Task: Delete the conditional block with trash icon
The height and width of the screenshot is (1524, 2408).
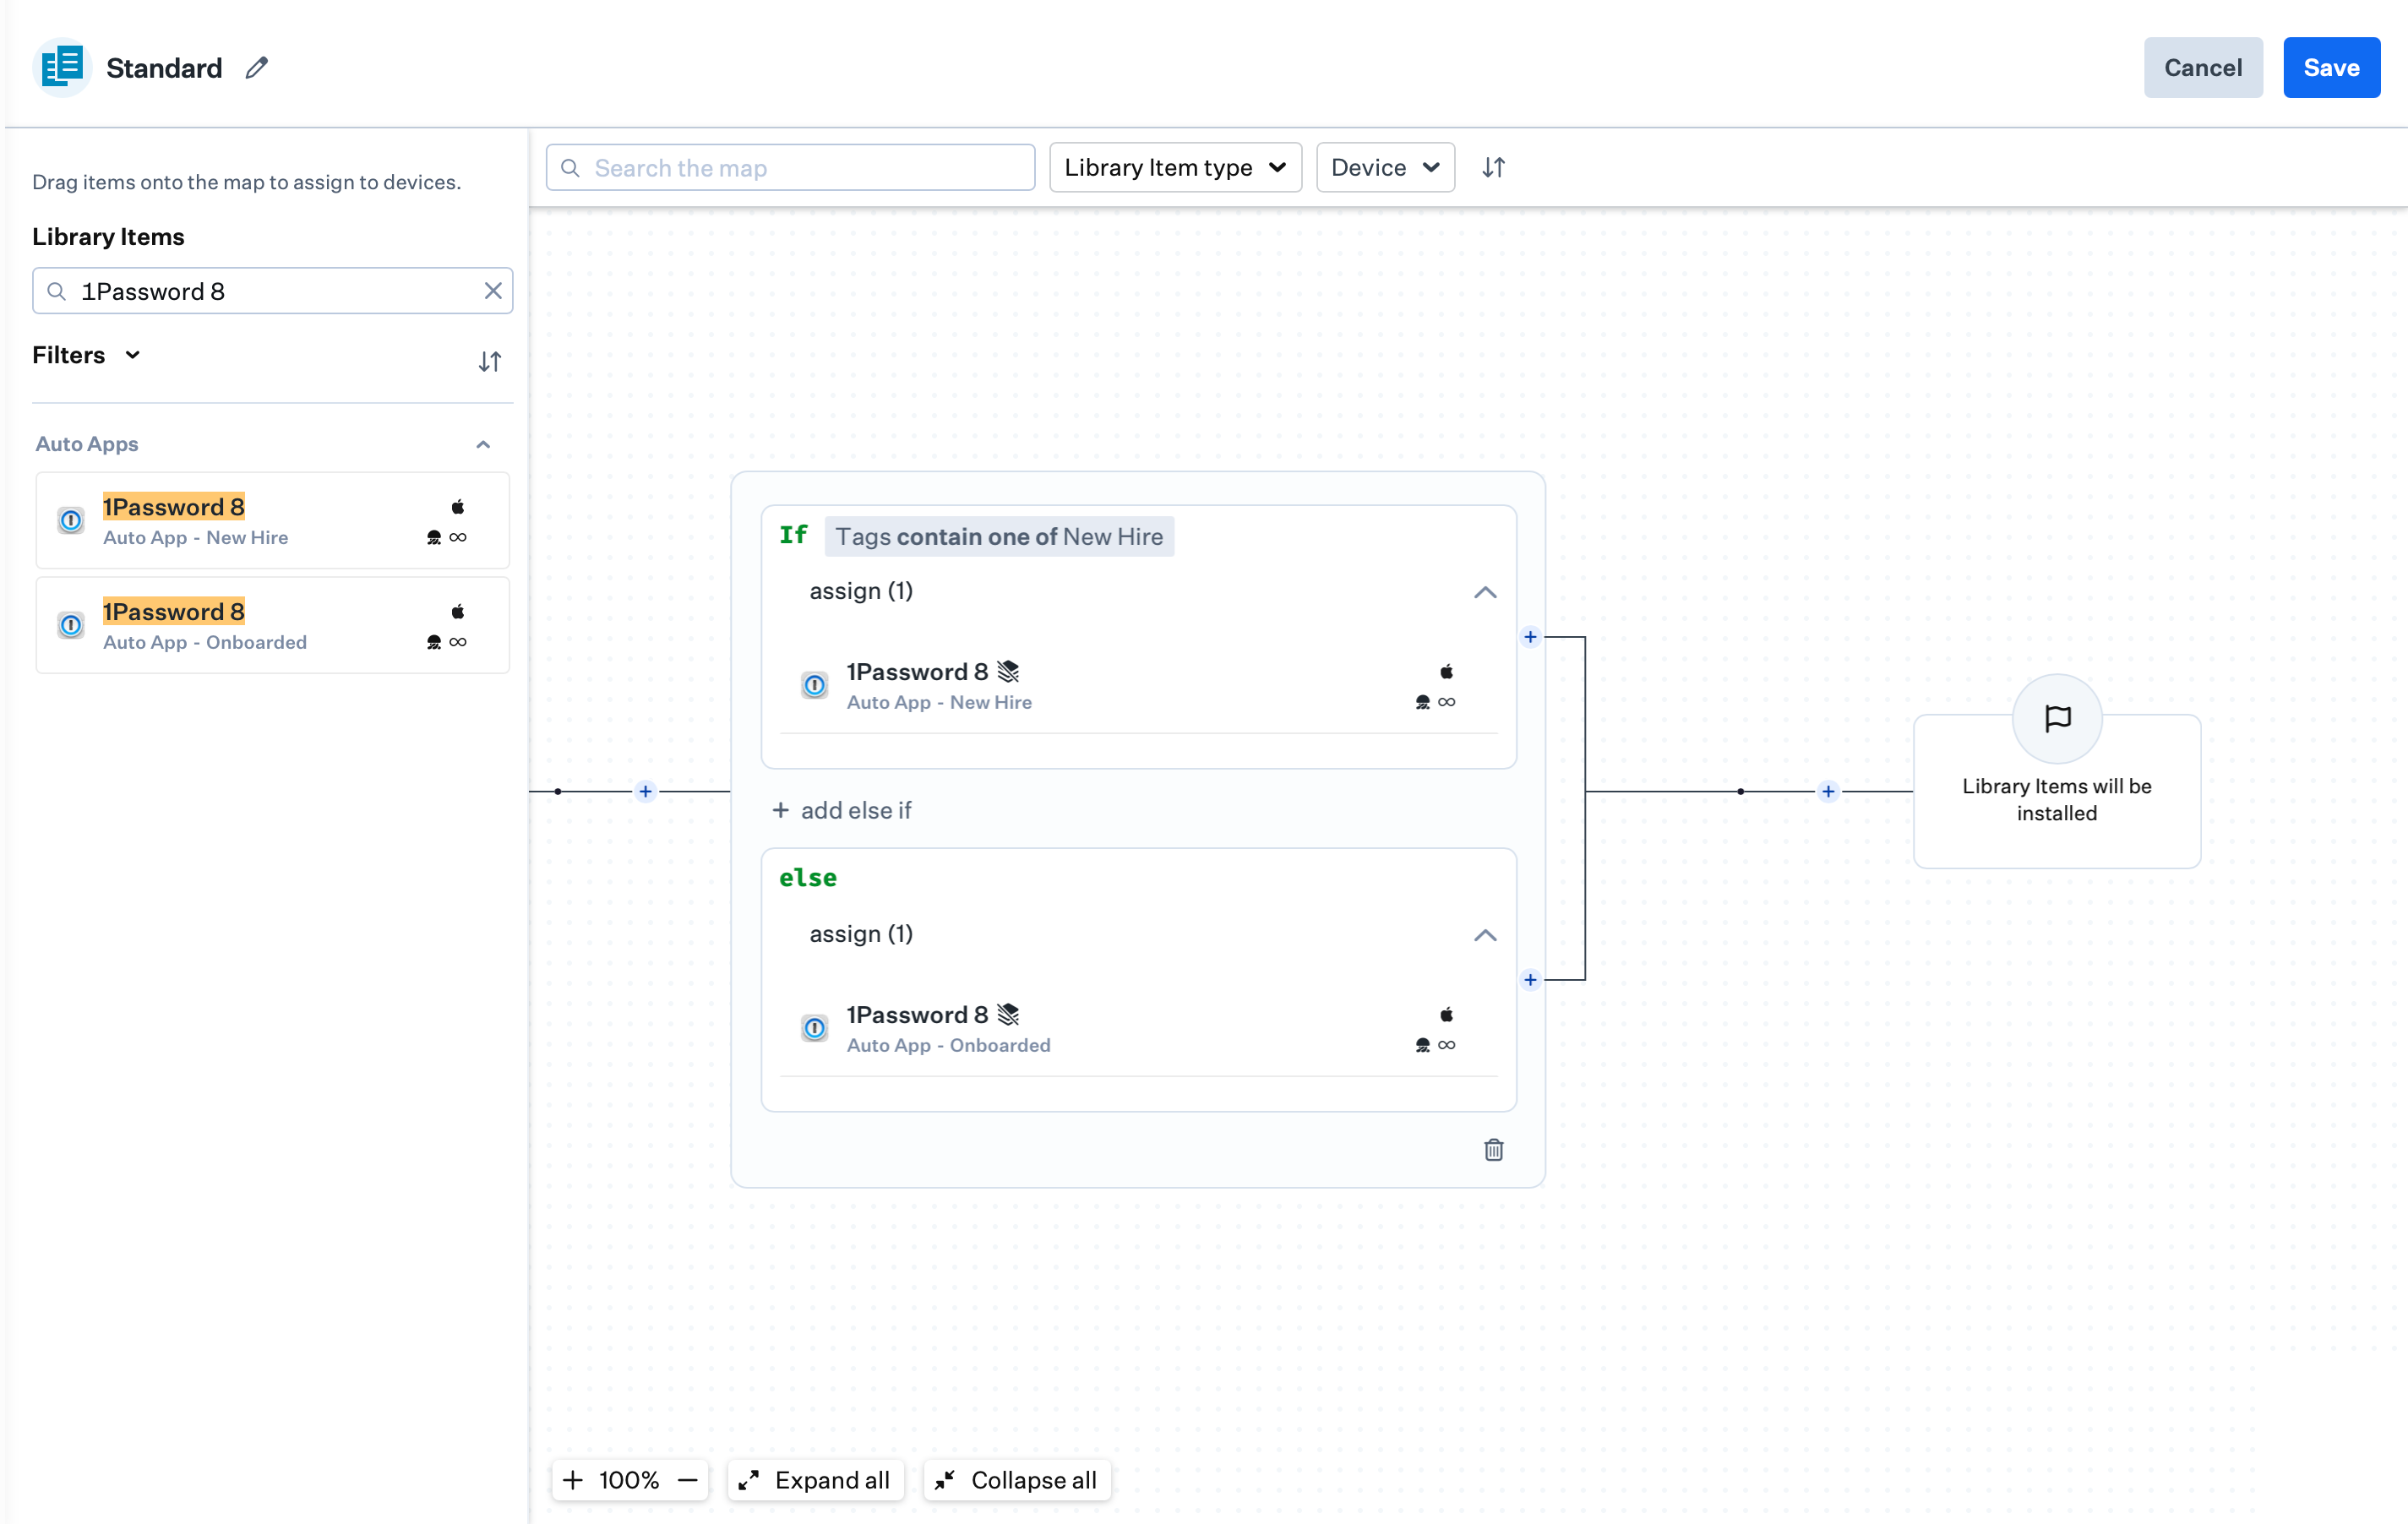Action: coord(1493,1149)
